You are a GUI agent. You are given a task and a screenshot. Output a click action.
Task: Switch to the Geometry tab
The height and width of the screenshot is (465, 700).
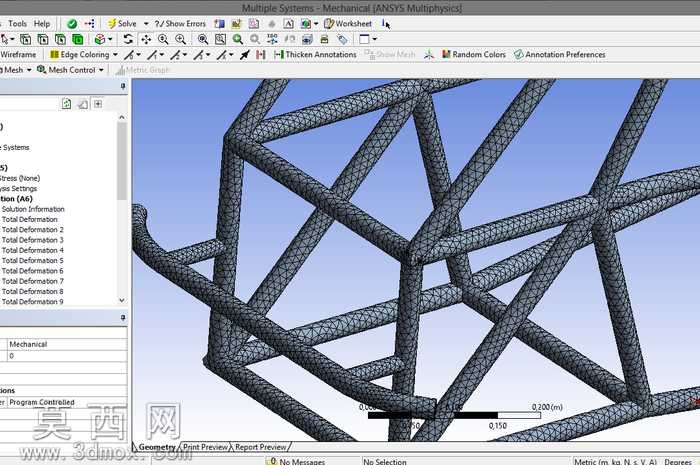tap(157, 447)
